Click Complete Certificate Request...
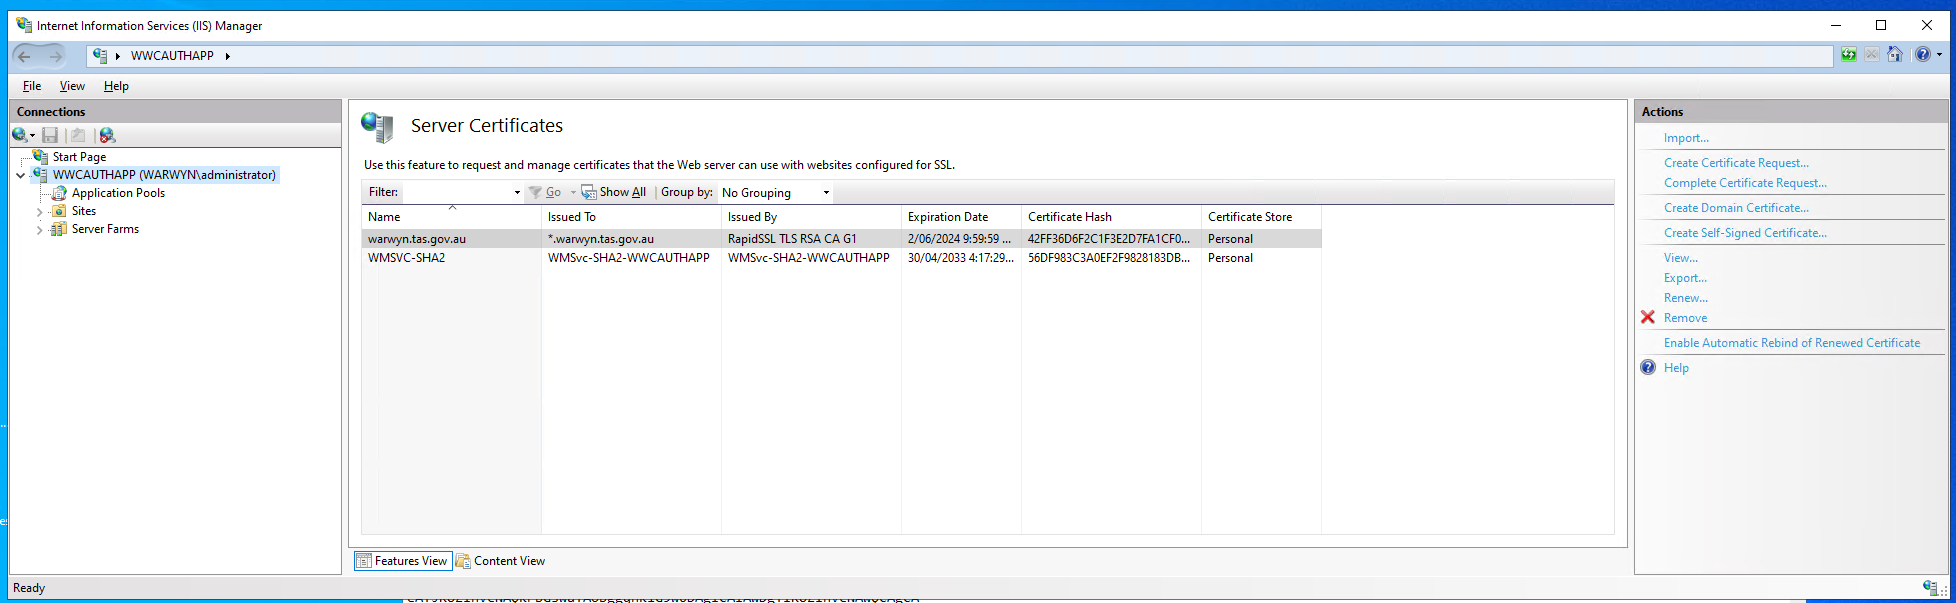This screenshot has height=603, width=1956. pyautogui.click(x=1745, y=183)
